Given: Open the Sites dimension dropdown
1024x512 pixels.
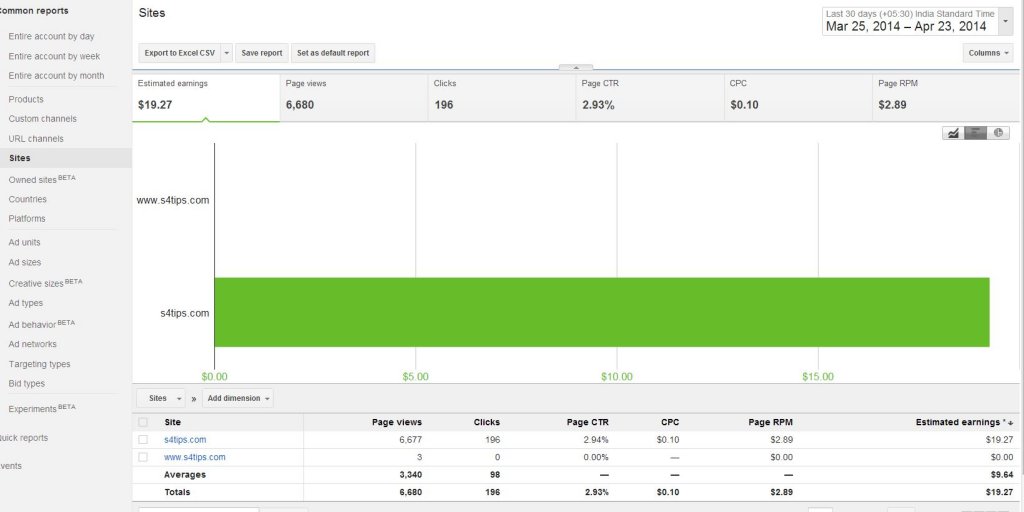Looking at the screenshot, I should coord(161,398).
